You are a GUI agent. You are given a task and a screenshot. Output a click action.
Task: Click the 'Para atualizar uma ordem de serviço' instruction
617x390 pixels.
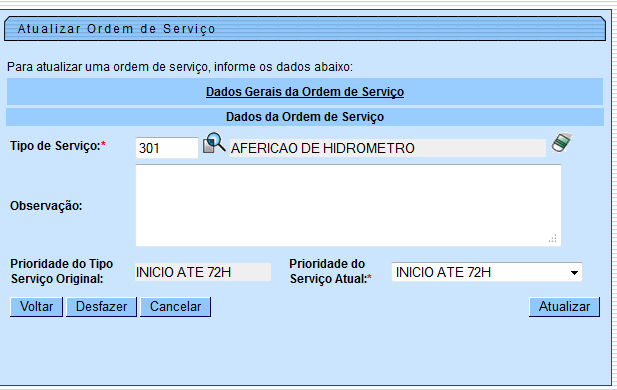[x=180, y=67]
